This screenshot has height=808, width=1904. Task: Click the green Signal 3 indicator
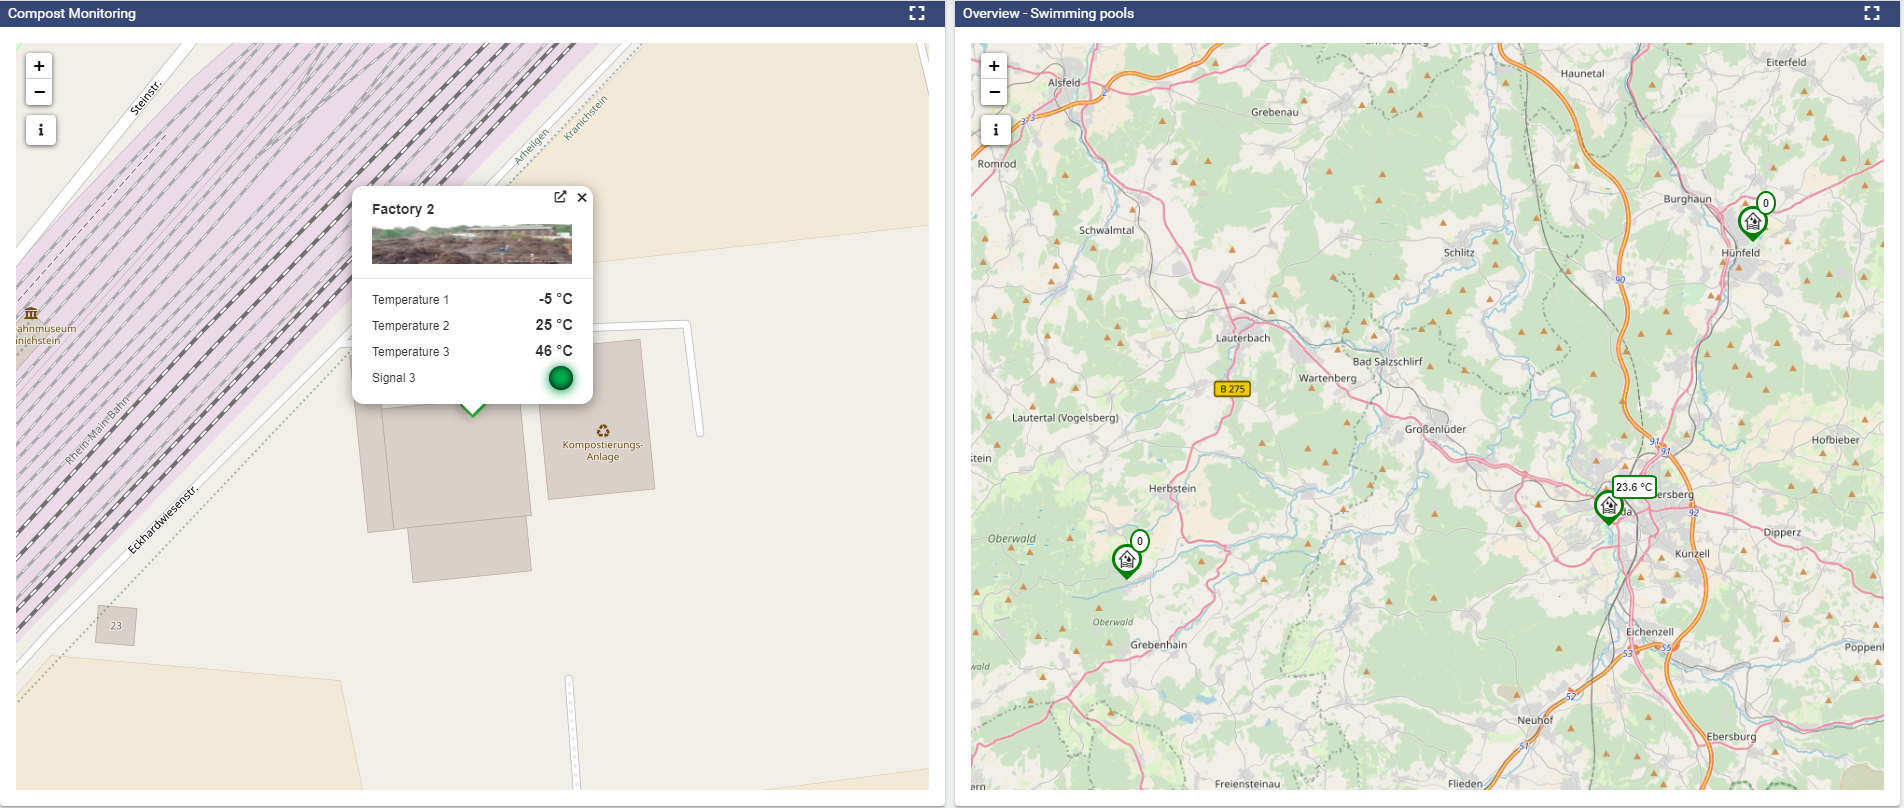[561, 378]
